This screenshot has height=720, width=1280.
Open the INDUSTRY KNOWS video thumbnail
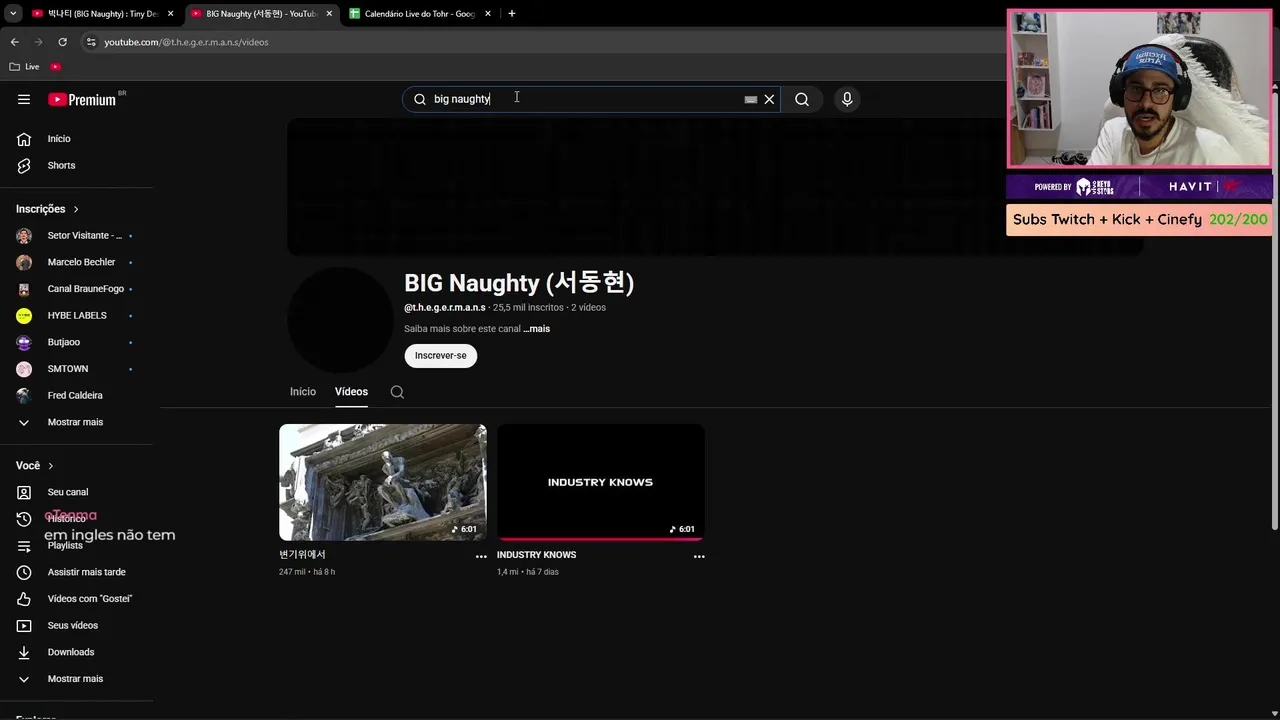pyautogui.click(x=601, y=482)
